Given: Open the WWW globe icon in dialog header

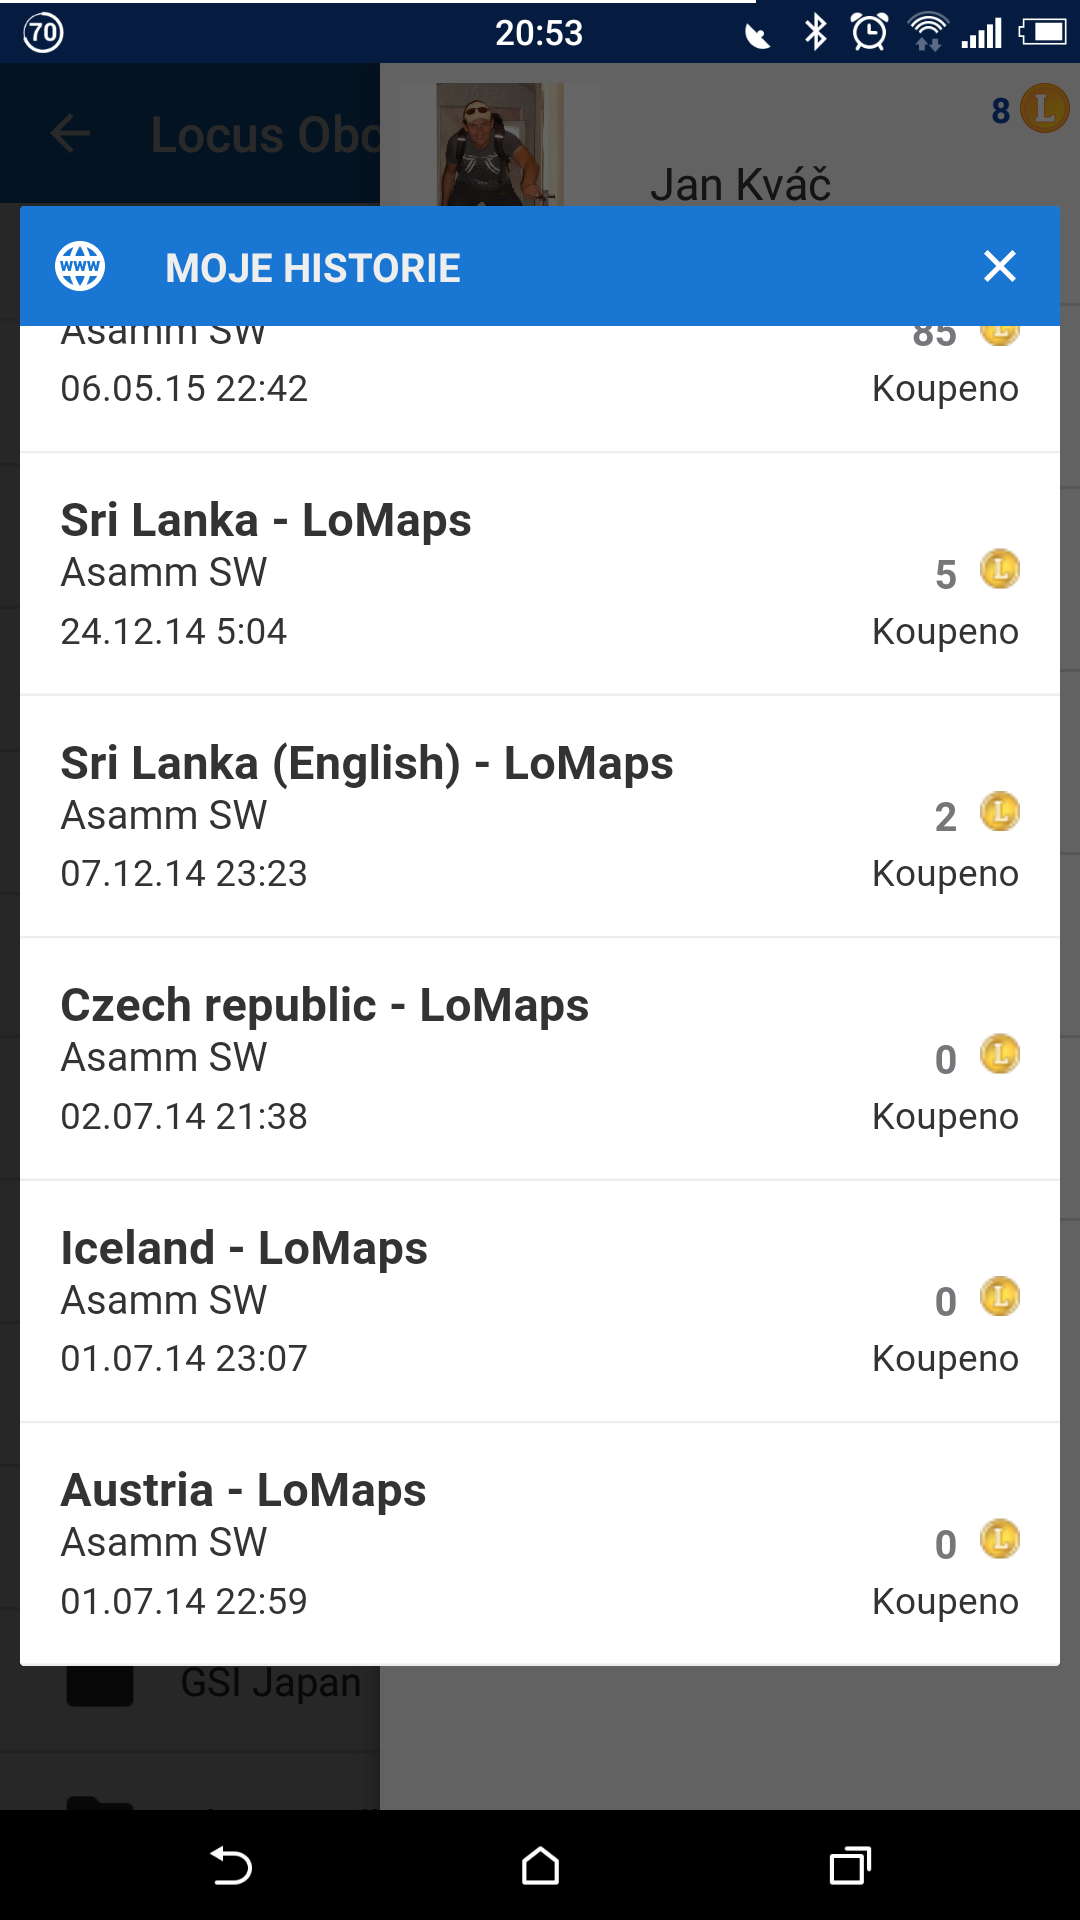Looking at the screenshot, I should click(80, 267).
